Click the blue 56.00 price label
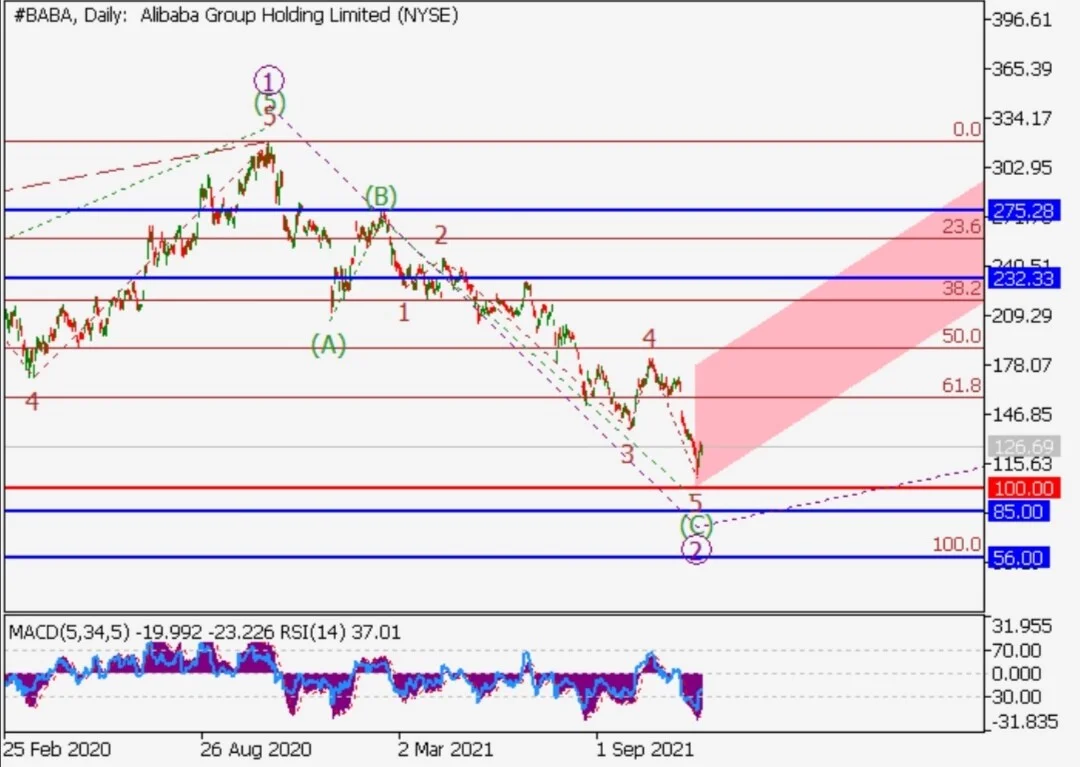The image size is (1080, 767). (x=1018, y=558)
